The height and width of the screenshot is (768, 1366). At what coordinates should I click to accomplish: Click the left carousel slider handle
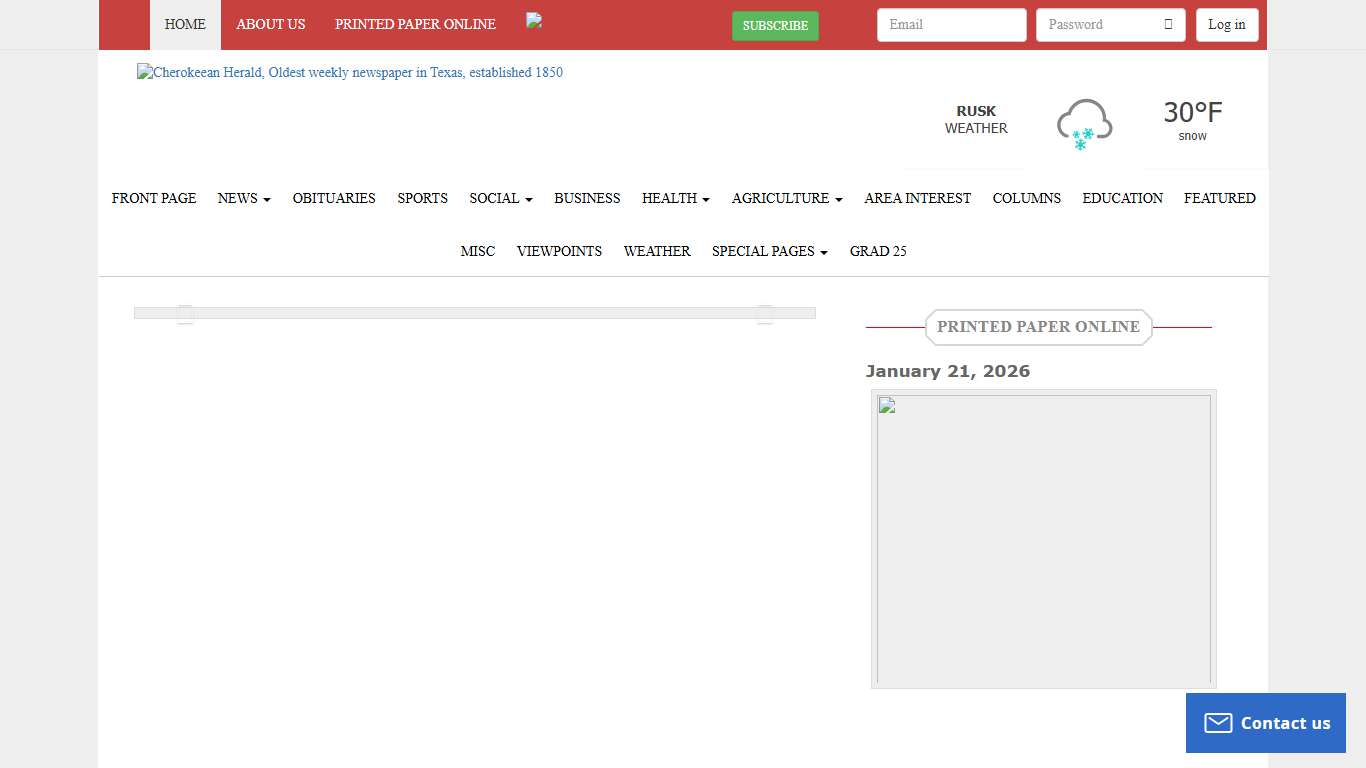(x=184, y=313)
